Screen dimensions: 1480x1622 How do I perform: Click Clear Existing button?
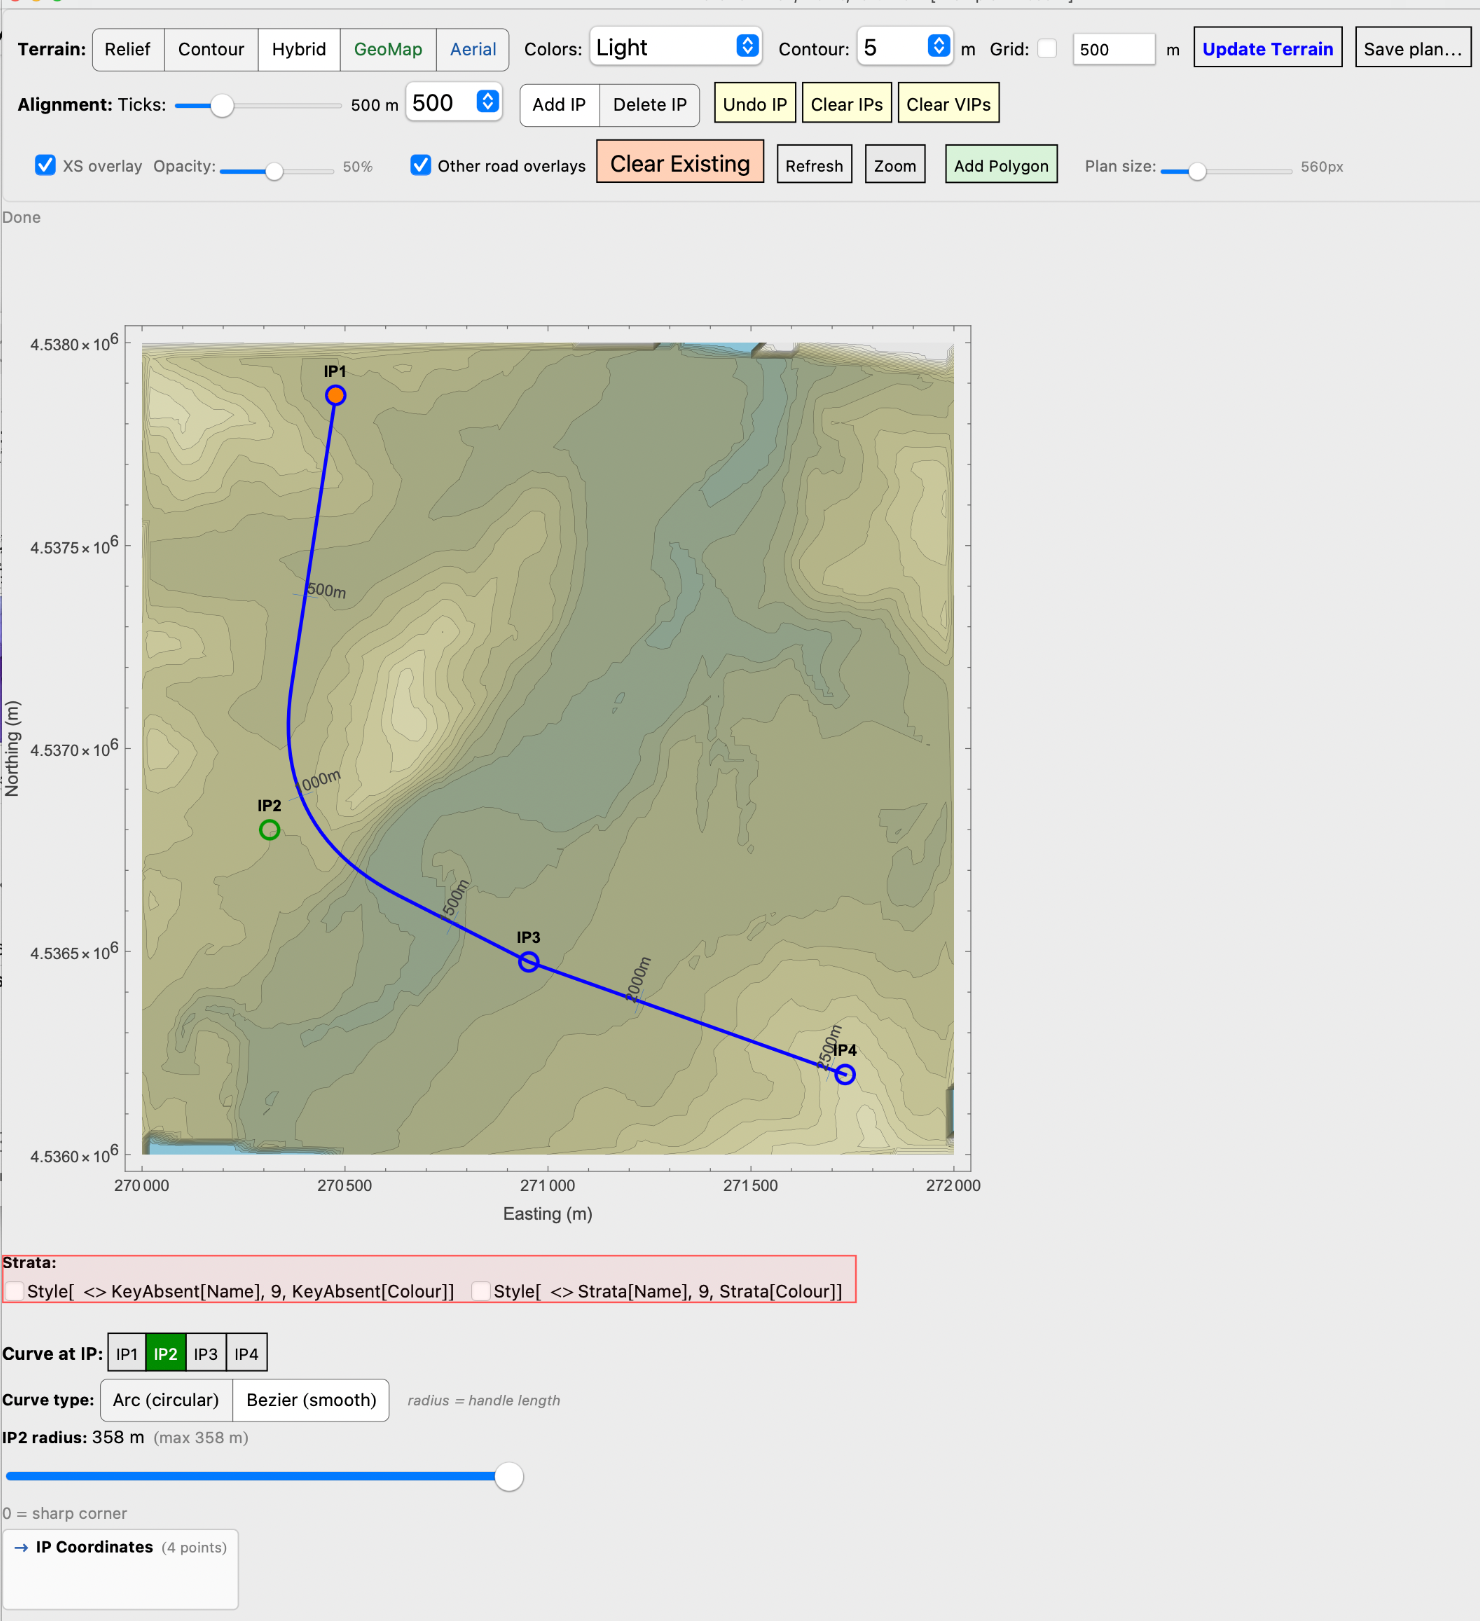point(680,163)
